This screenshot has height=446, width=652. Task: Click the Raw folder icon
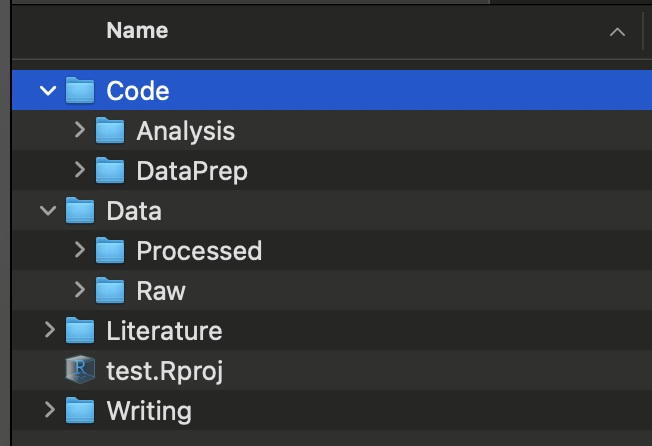(x=110, y=290)
